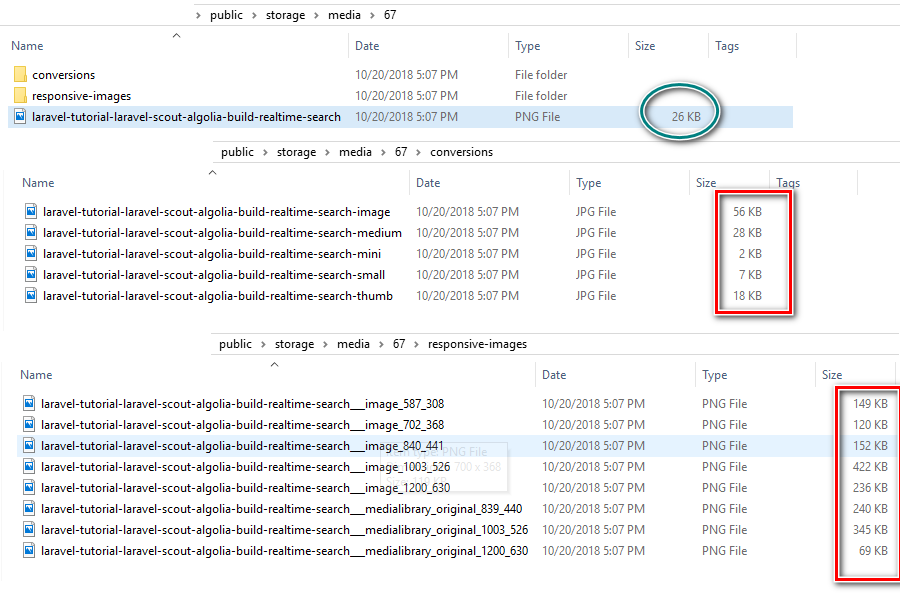Click the 422 KB size value
The image size is (900, 615).
pos(870,467)
